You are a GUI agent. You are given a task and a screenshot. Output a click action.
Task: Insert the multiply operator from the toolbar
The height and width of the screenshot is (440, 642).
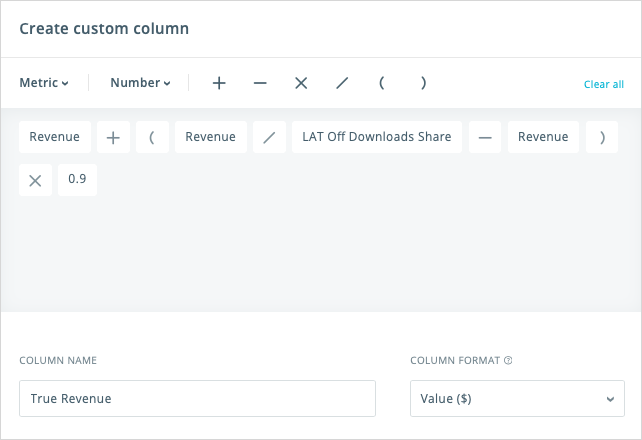click(301, 83)
